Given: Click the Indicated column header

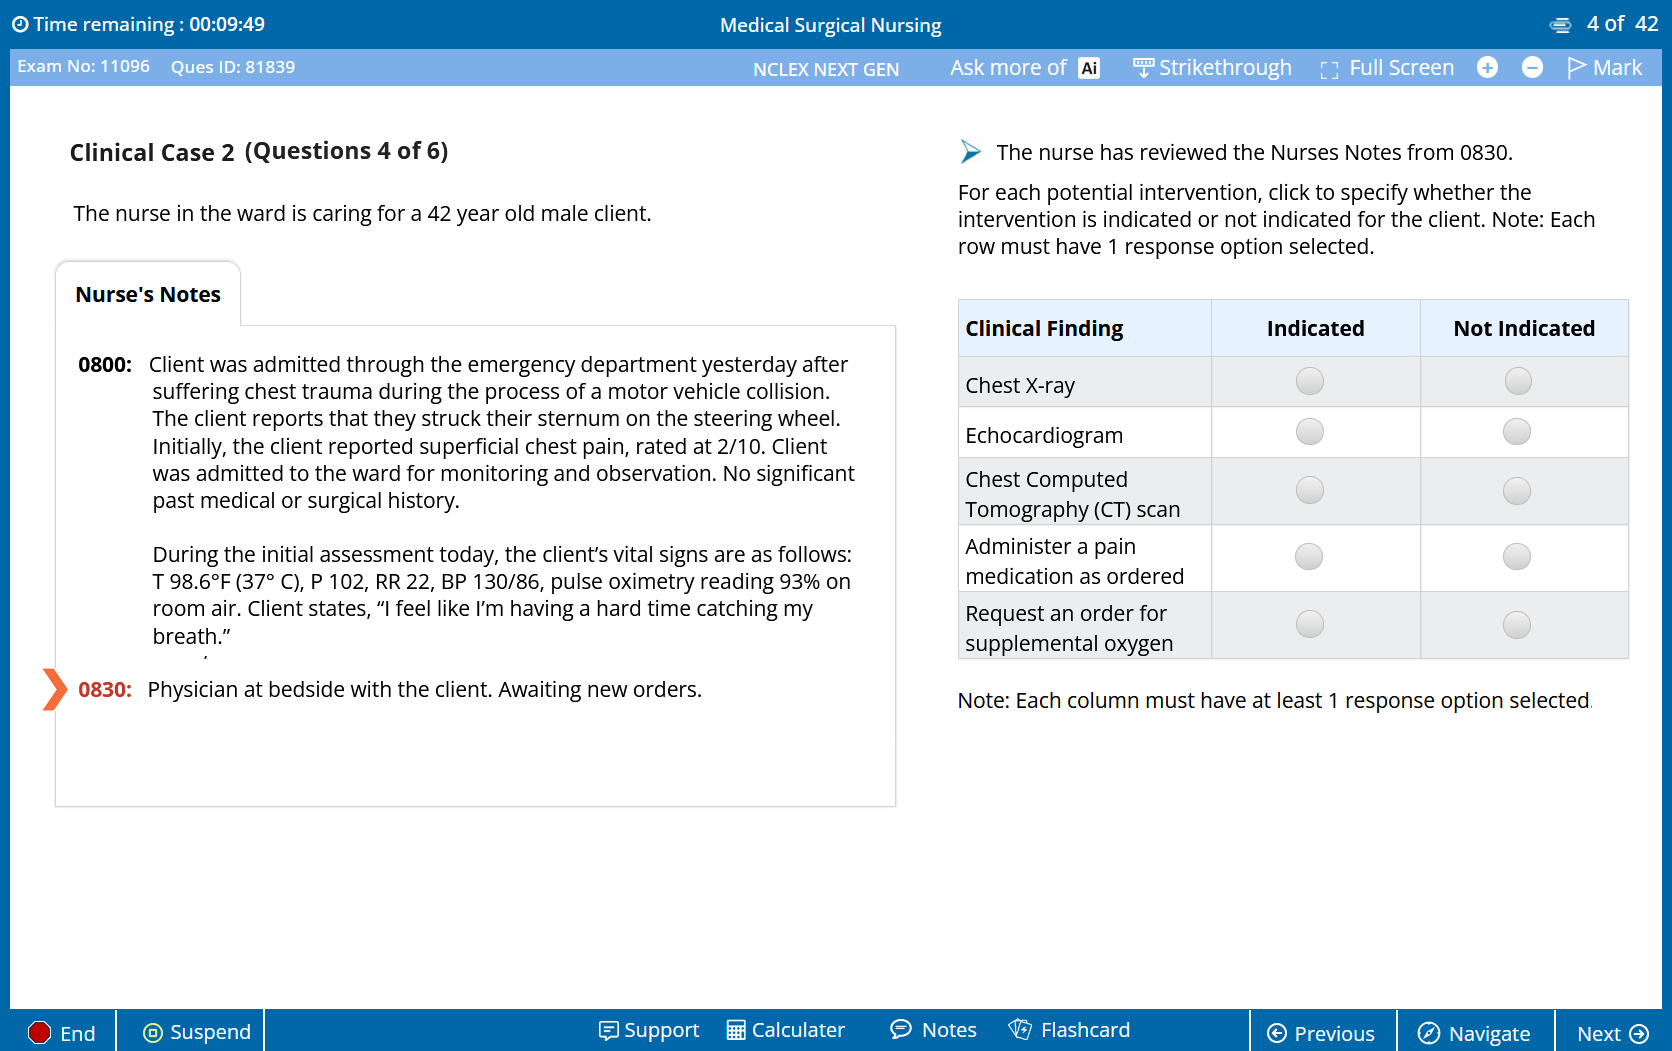Looking at the screenshot, I should [x=1315, y=328].
